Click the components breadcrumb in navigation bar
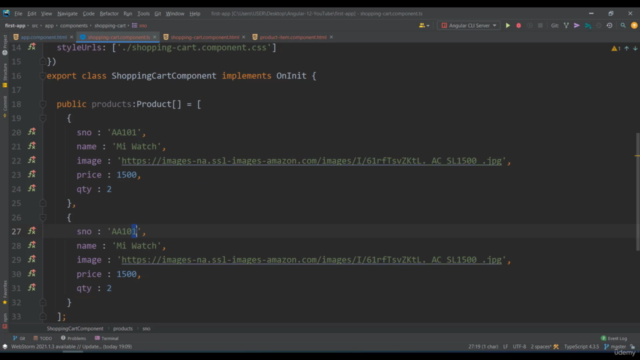Image resolution: width=640 pixels, height=360 pixels. [73, 25]
